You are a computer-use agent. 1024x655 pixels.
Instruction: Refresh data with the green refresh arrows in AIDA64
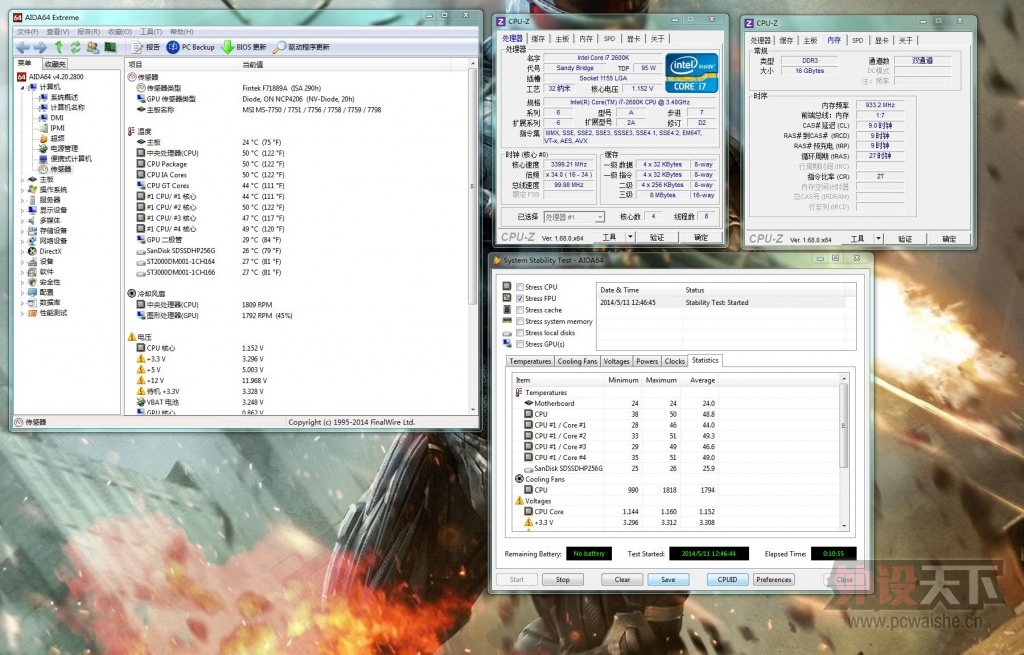pyautogui.click(x=76, y=47)
